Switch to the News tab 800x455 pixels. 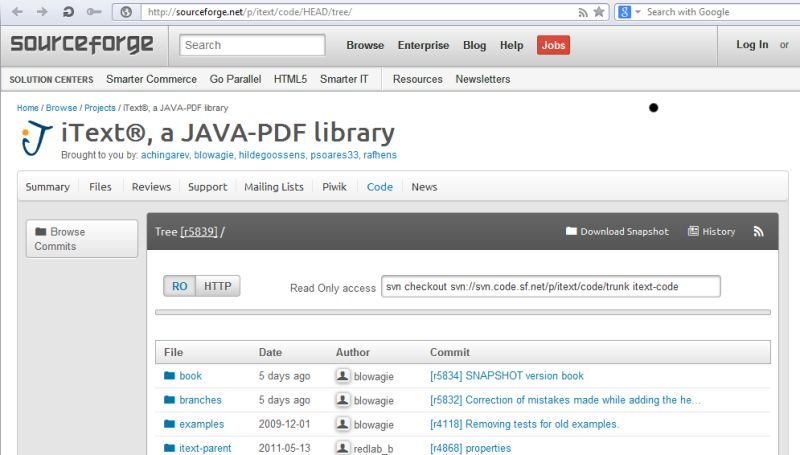(424, 187)
